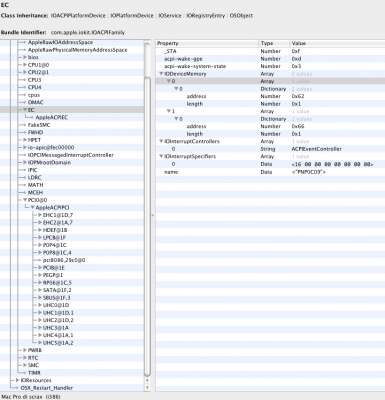The width and height of the screenshot is (385, 400).
Task: Collapse the IOInterruptControllers property
Action: tap(161, 141)
